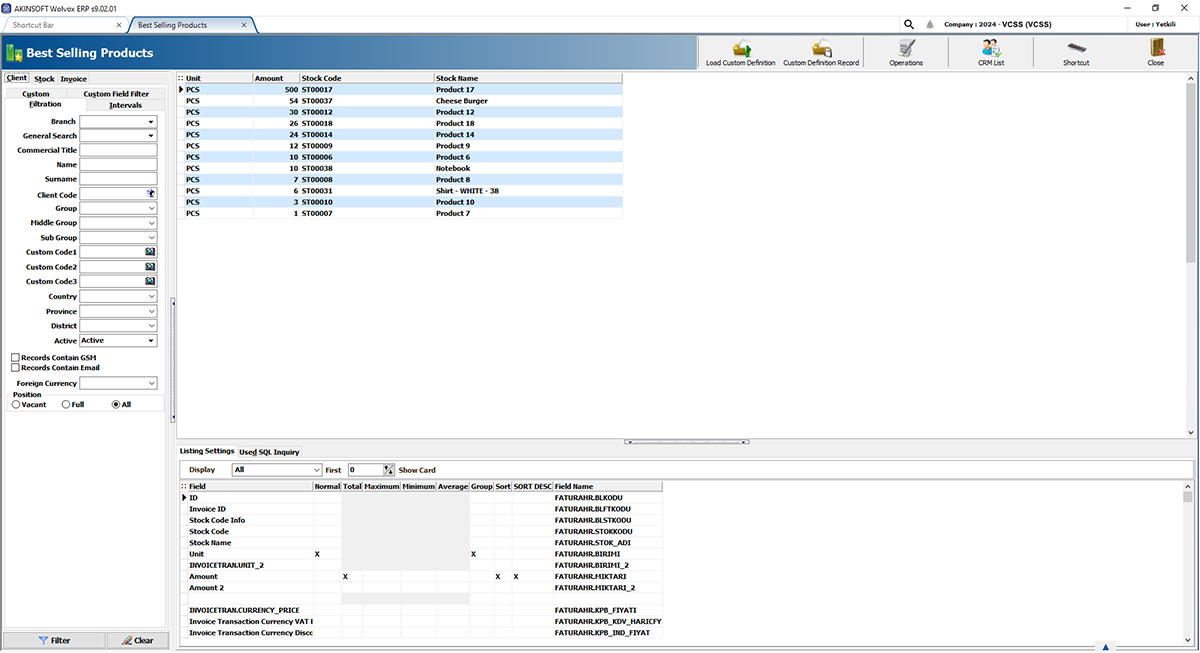
Task: Click the Show Card label
Action: (x=417, y=470)
